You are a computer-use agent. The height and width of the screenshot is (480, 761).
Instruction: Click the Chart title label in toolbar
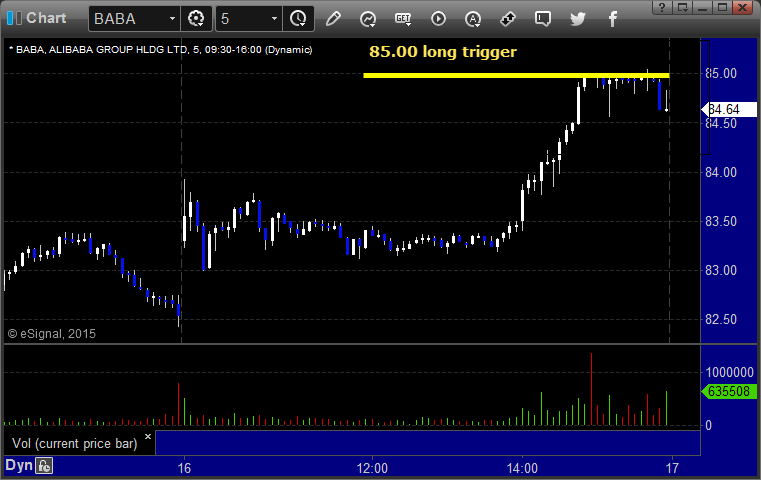coord(46,18)
